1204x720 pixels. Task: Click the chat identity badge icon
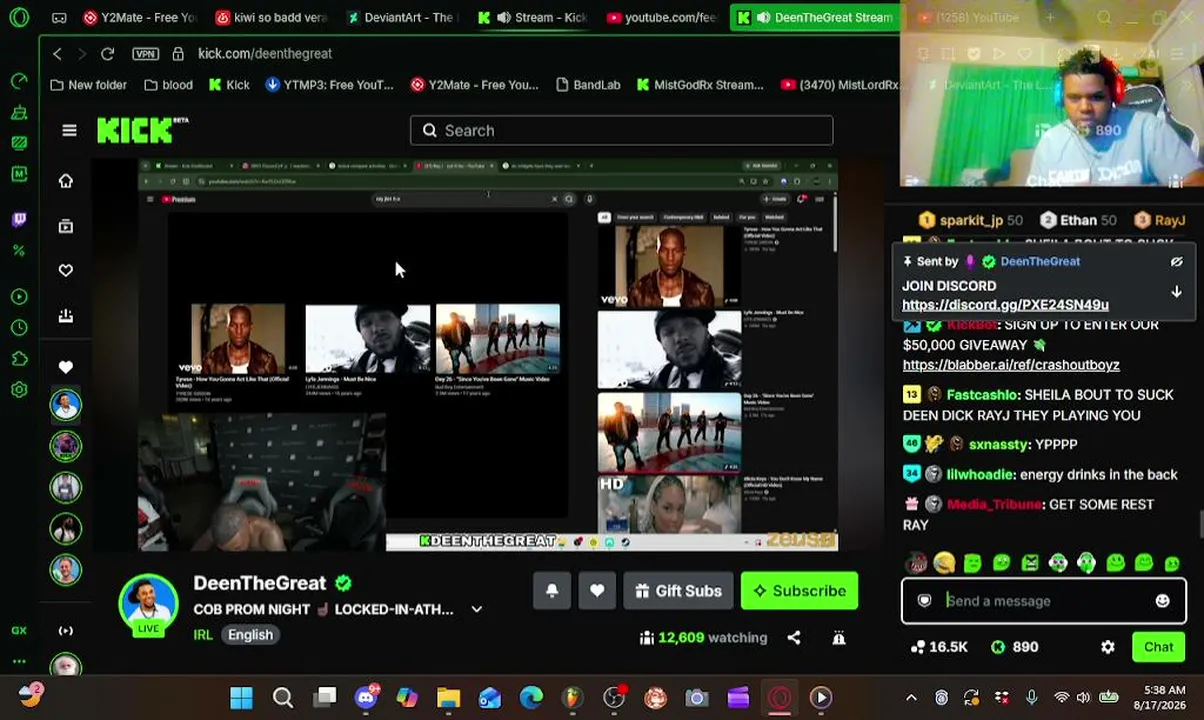pyautogui.click(x=924, y=601)
